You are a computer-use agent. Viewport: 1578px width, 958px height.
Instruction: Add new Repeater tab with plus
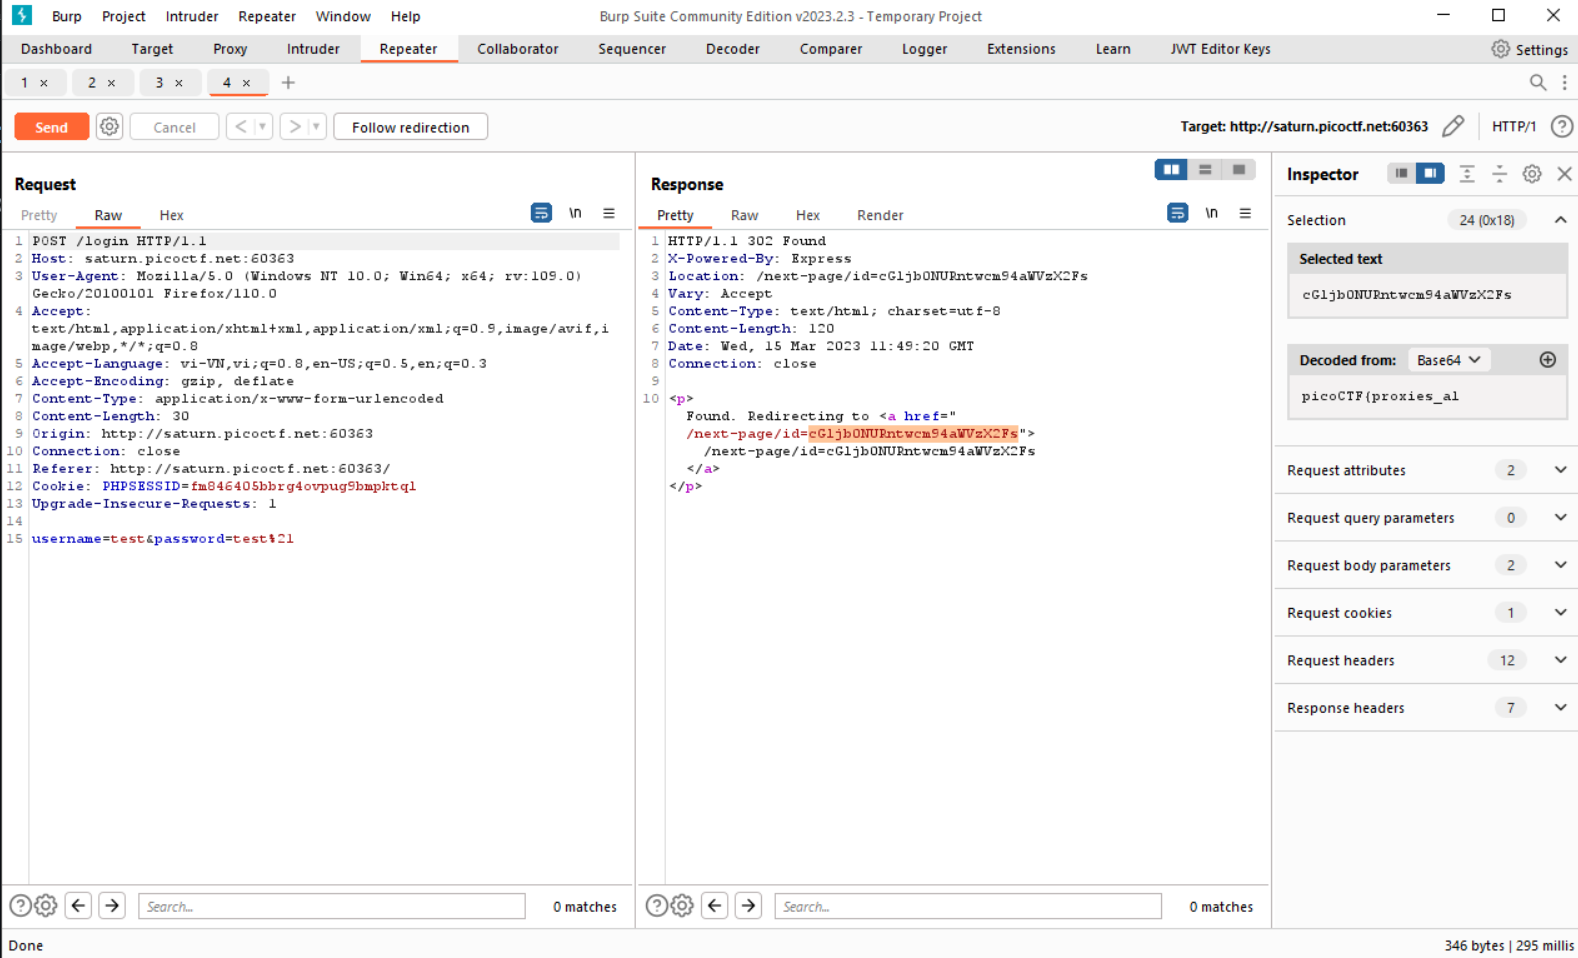pos(288,83)
